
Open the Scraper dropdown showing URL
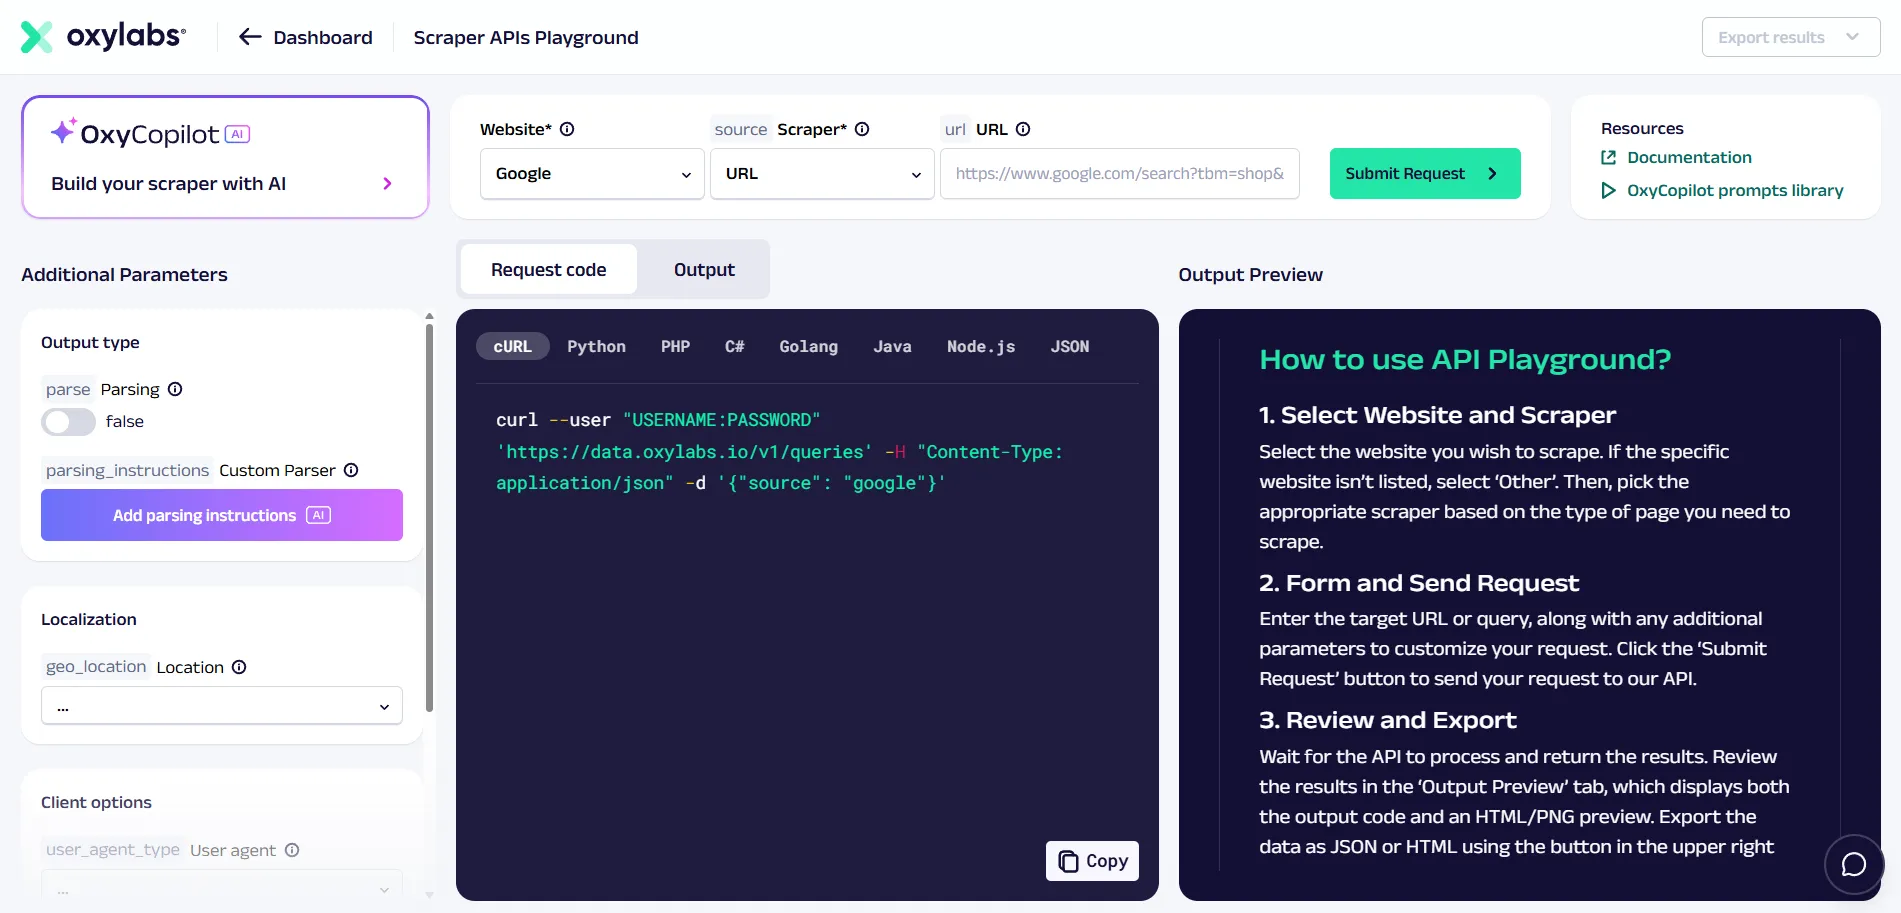tap(822, 173)
